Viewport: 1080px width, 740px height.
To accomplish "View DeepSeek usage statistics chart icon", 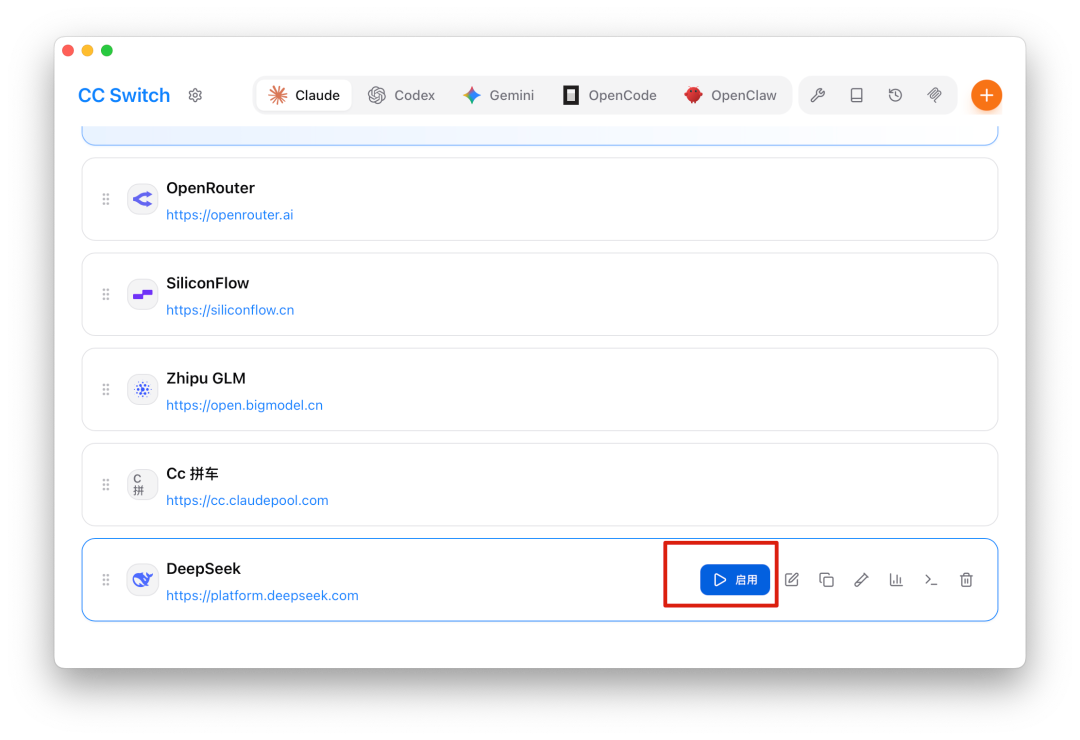I will click(x=896, y=579).
